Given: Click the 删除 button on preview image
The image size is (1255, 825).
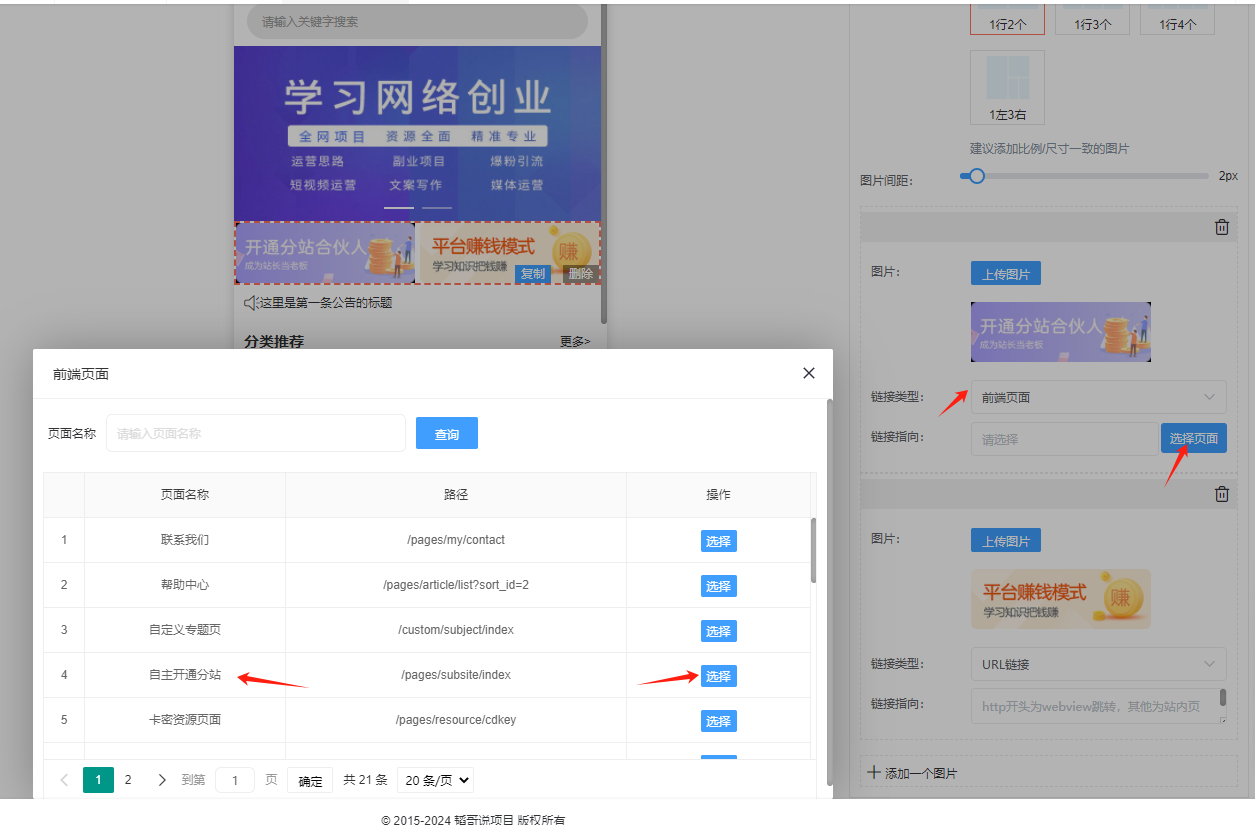Looking at the screenshot, I should [581, 274].
